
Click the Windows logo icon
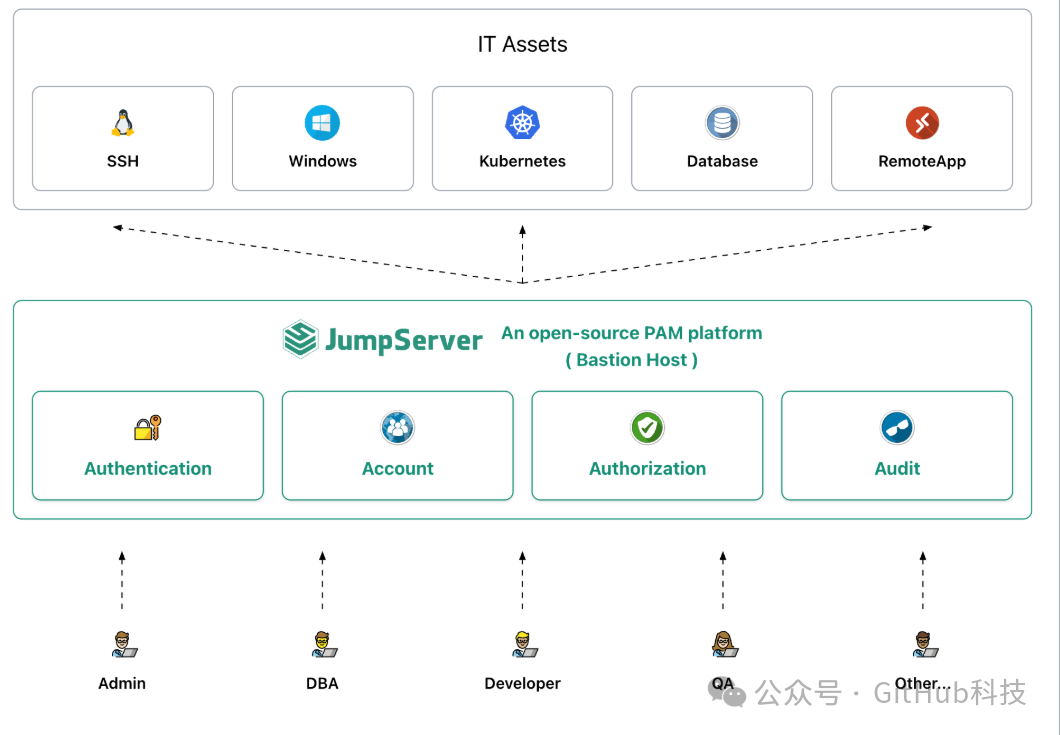click(x=322, y=123)
